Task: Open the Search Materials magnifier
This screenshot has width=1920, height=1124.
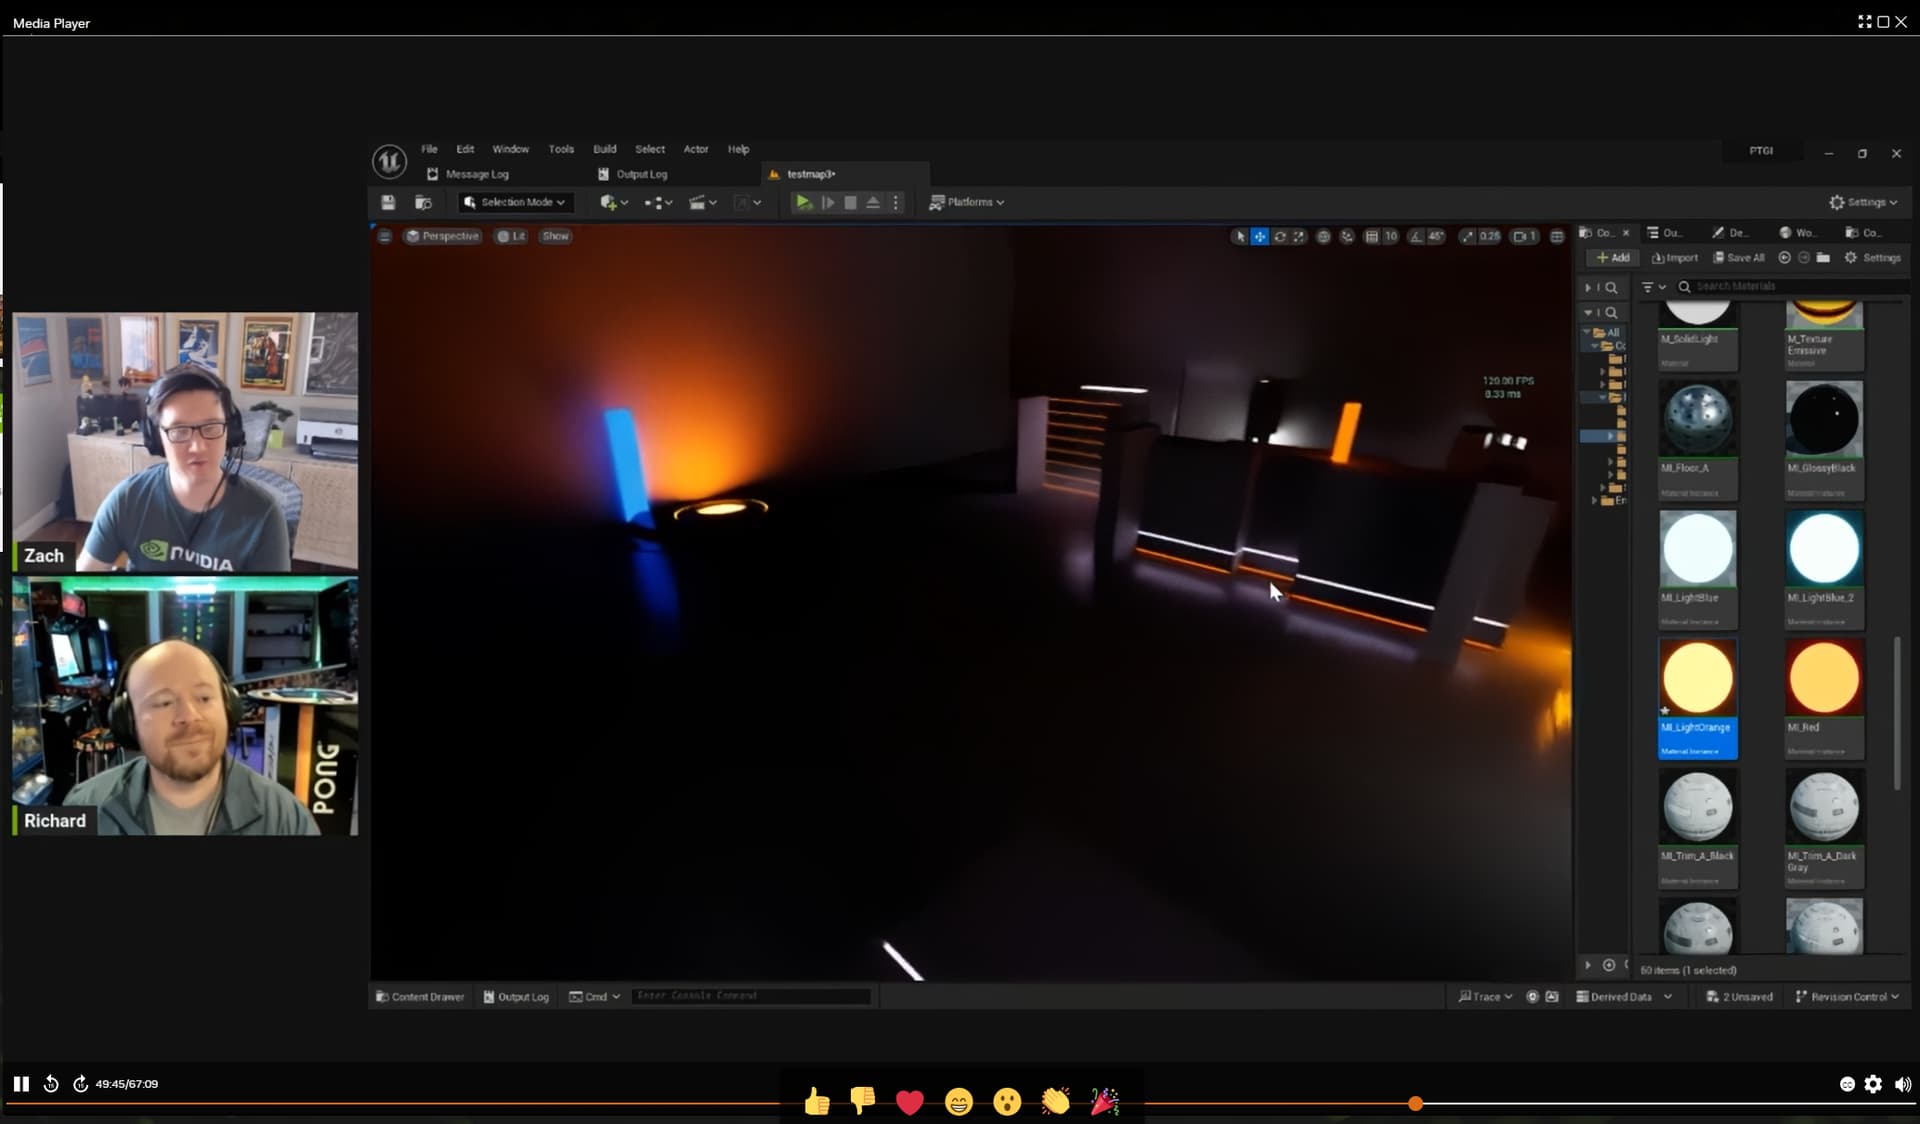Action: pyautogui.click(x=1686, y=286)
